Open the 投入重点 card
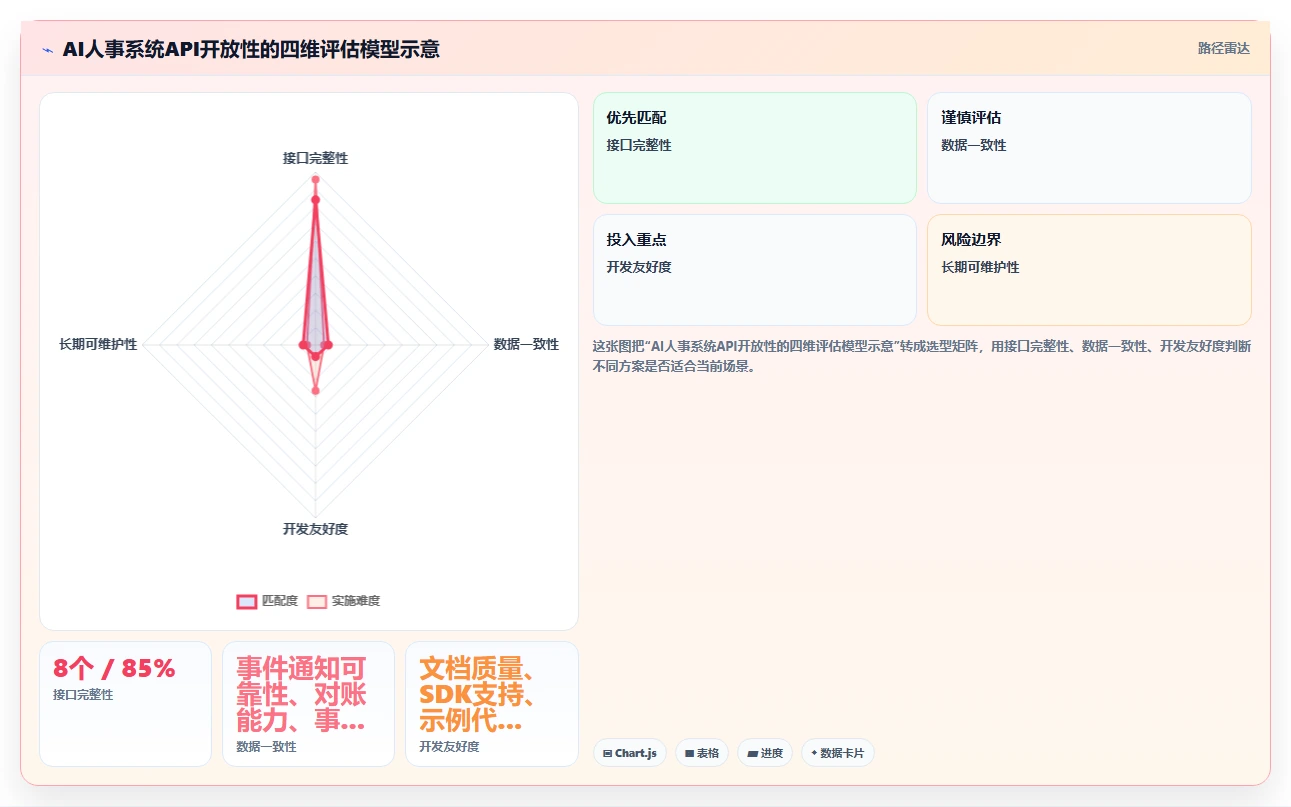 click(755, 270)
